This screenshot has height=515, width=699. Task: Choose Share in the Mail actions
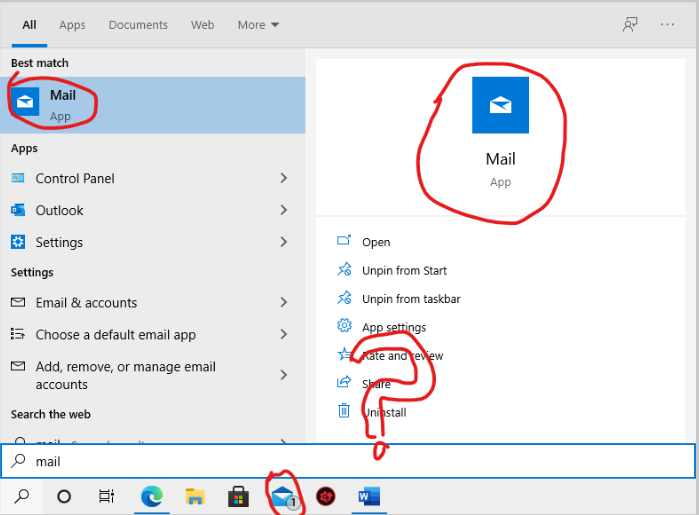(376, 384)
